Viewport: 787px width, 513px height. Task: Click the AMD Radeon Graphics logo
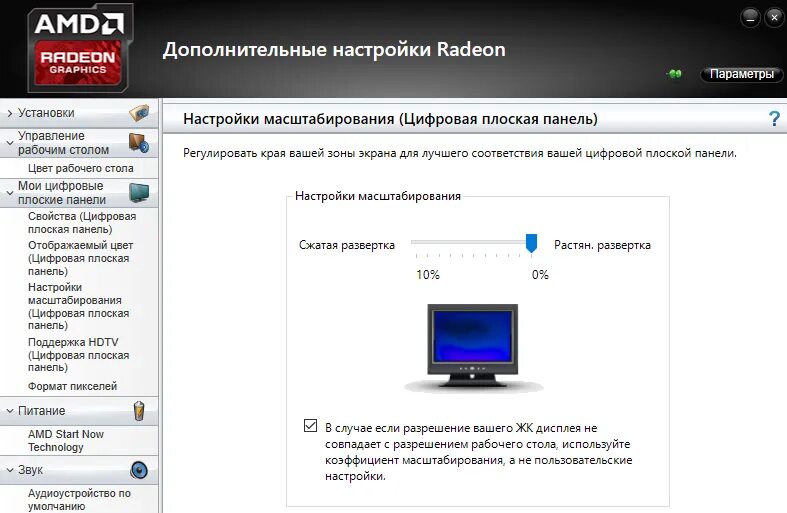click(79, 48)
